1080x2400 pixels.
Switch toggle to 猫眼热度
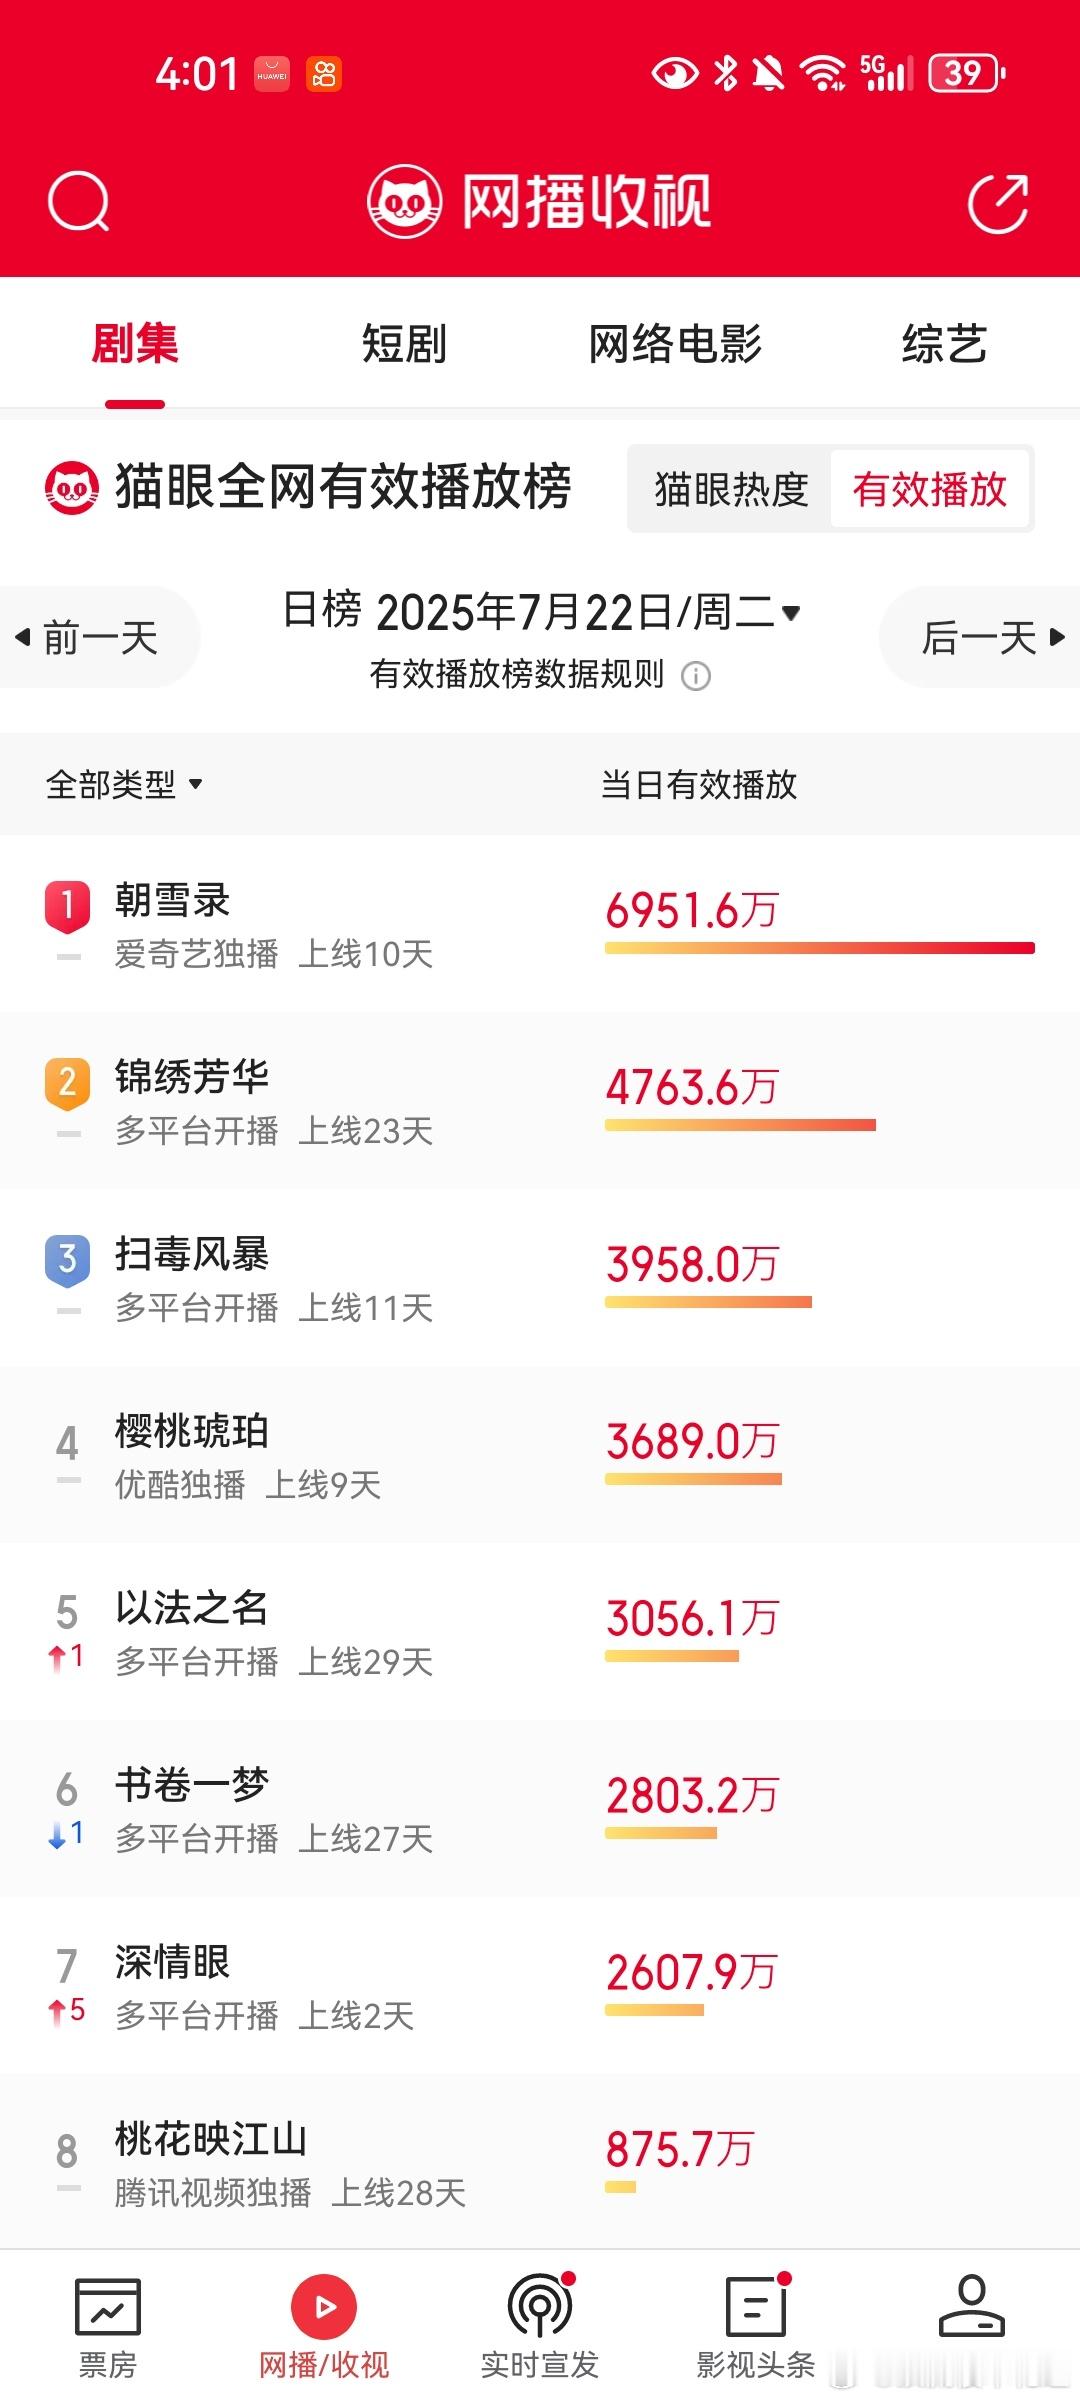731,489
